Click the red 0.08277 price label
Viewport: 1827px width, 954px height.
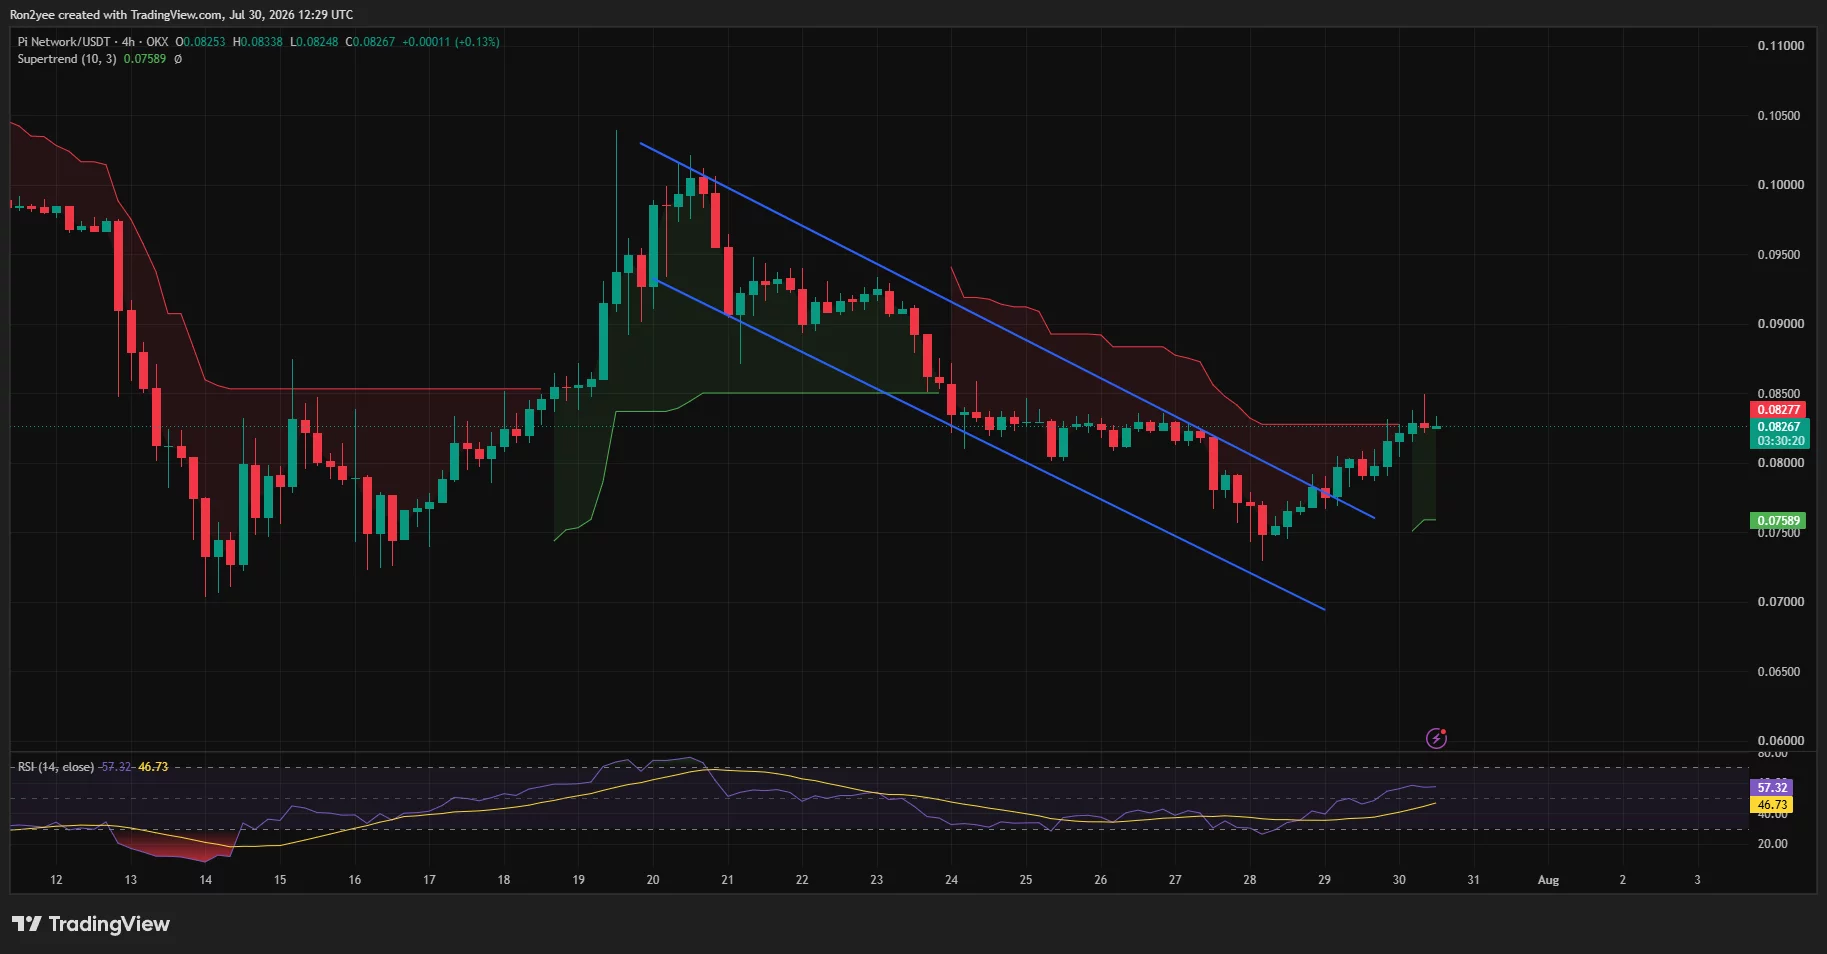(x=1779, y=410)
